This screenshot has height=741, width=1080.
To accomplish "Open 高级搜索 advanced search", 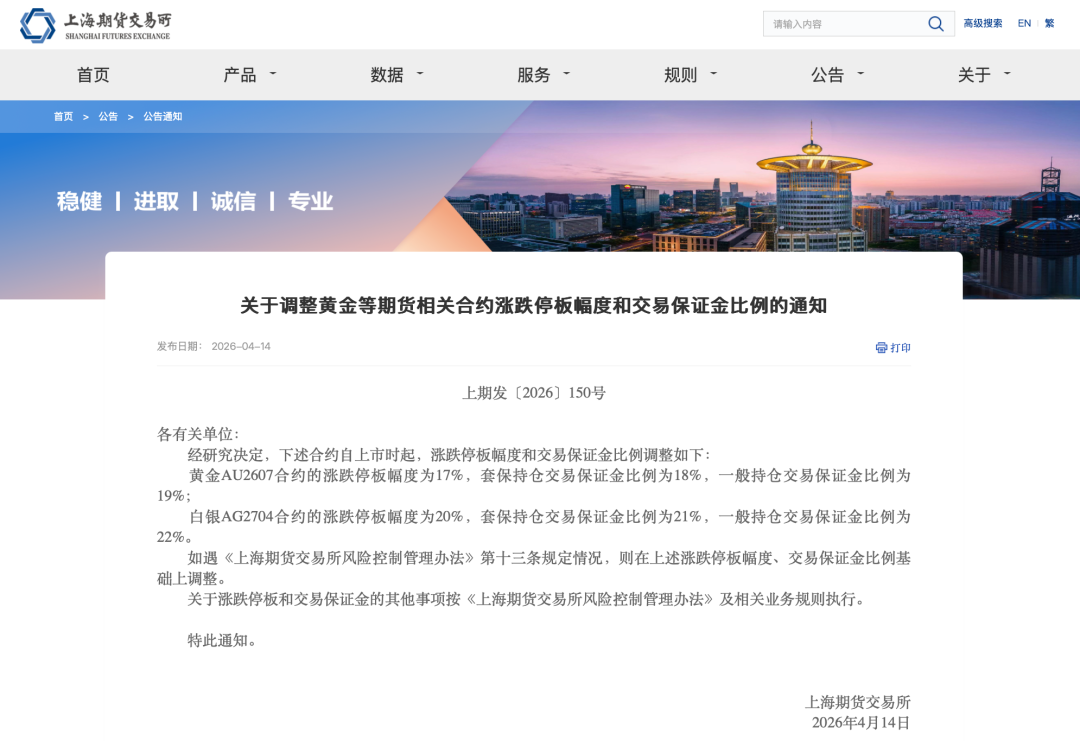I will 981,23.
